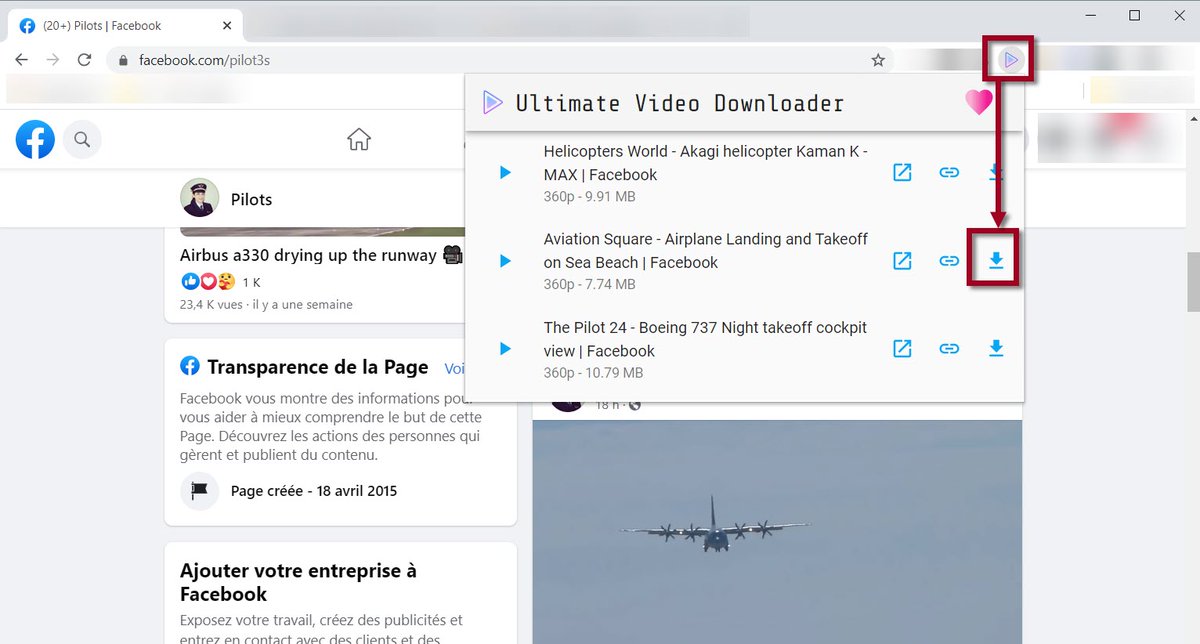Click the site lock icon in address bar
This screenshot has width=1200, height=644.
click(124, 60)
